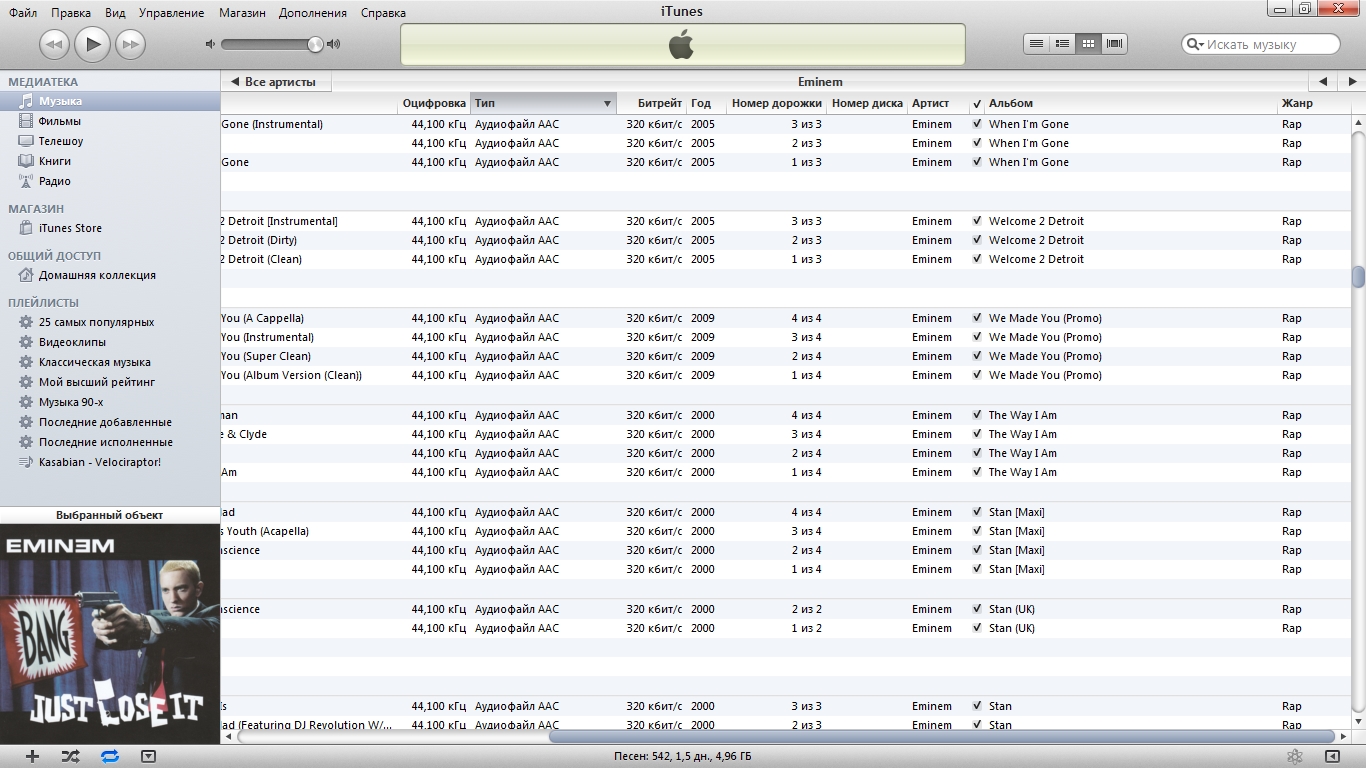Click the checkmark column header
Viewport: 1366px width, 768px height.
977,103
